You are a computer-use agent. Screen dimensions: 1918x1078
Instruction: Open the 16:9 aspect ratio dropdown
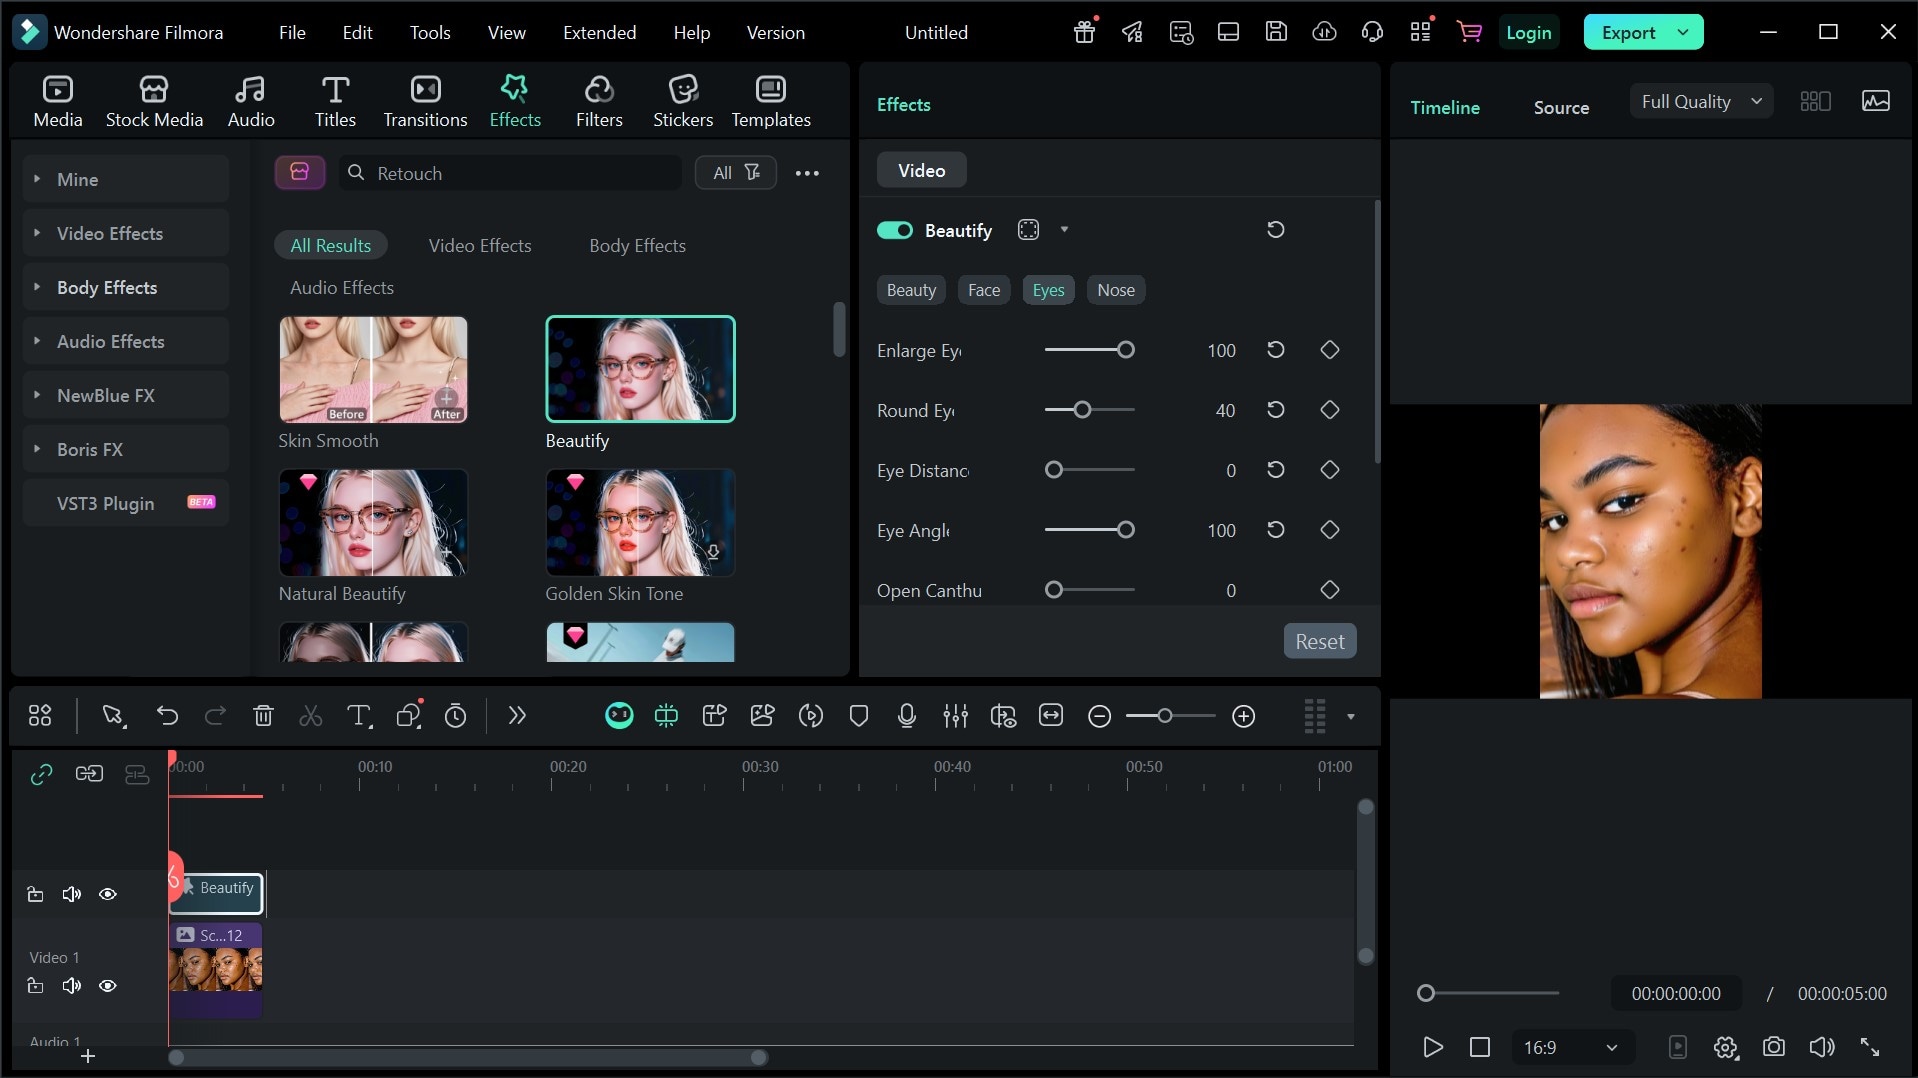point(1570,1047)
